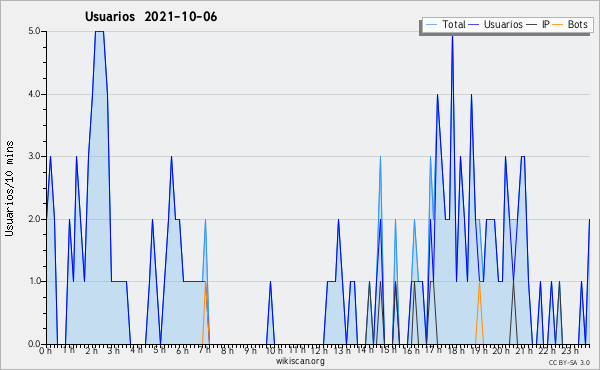Click the 'CC BY-SA 3.0' license text

(569, 362)
